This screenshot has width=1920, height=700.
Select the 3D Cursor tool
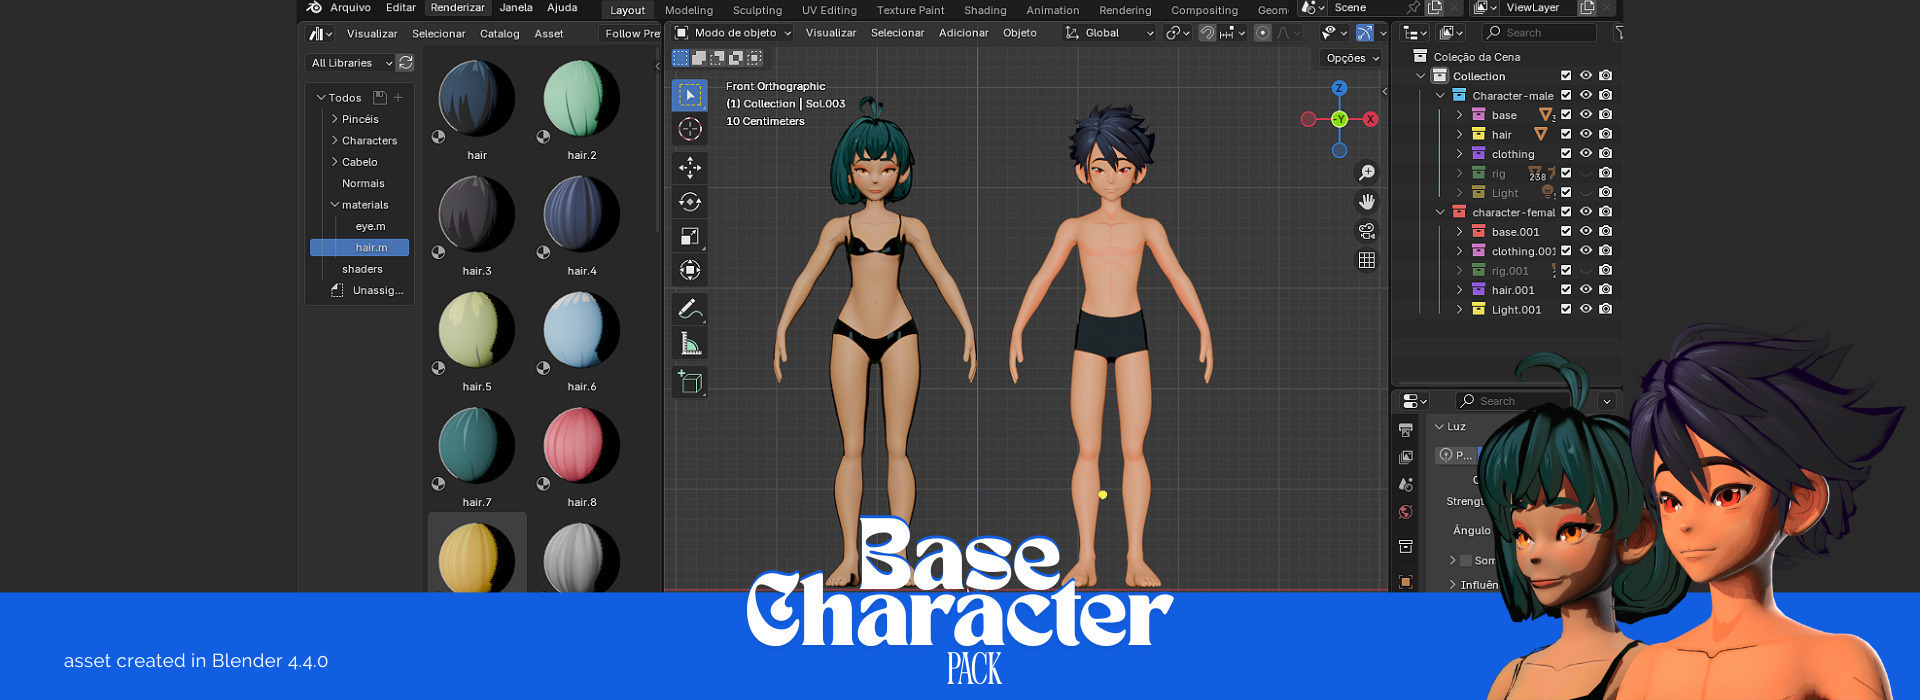690,129
